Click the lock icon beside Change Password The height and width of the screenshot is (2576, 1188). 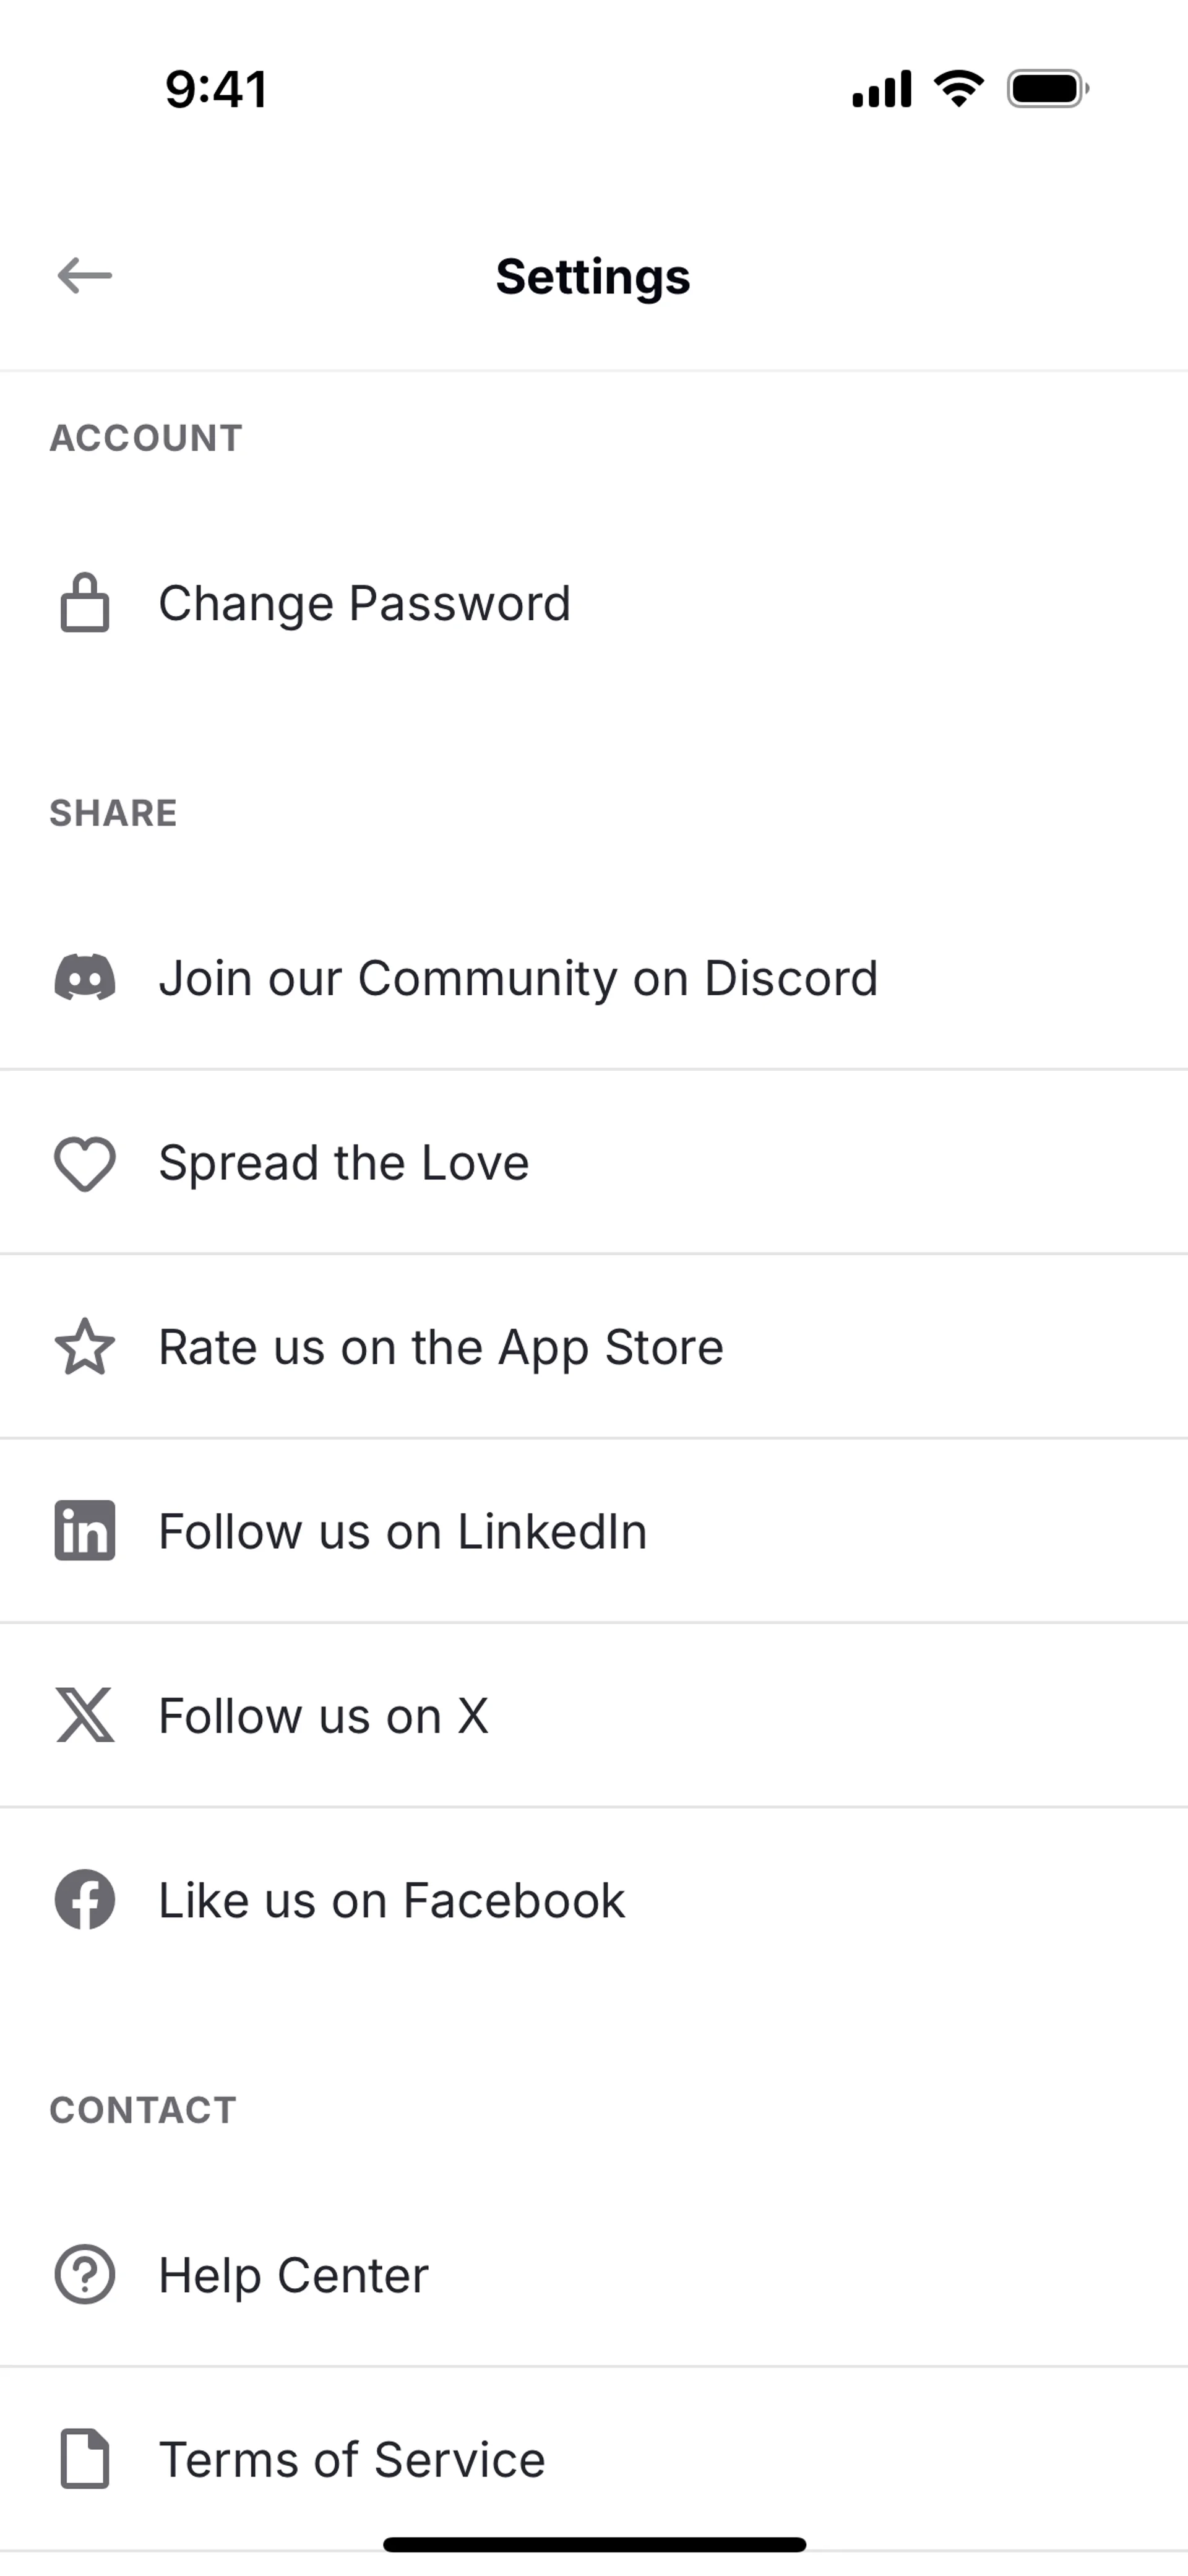(x=85, y=603)
